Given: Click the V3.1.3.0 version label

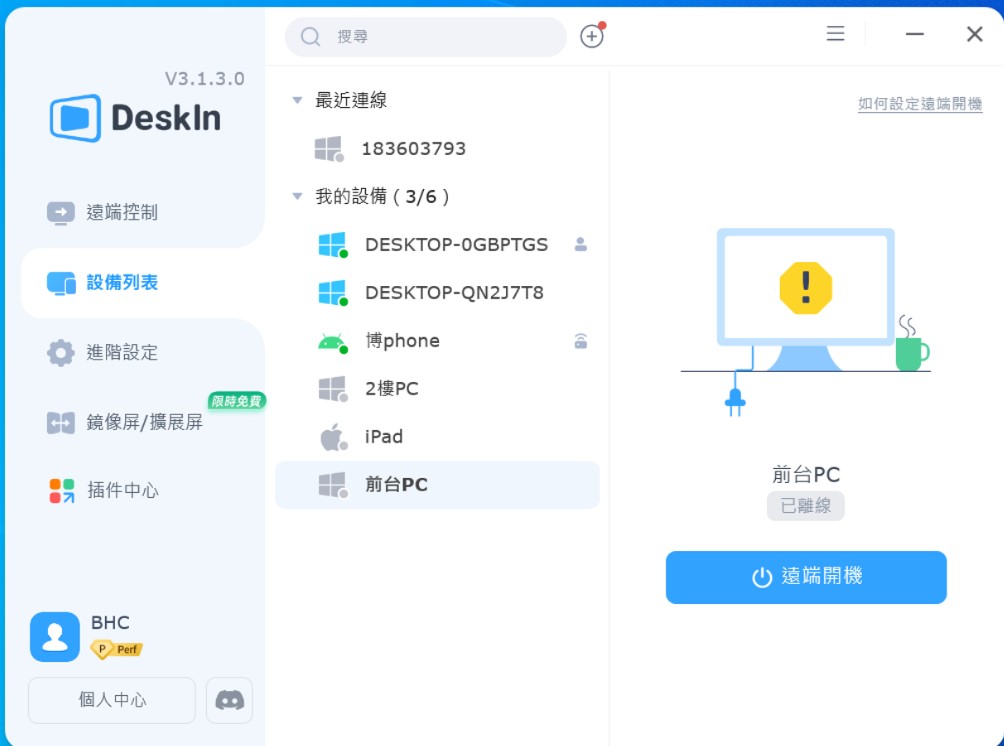Looking at the screenshot, I should pos(204,79).
